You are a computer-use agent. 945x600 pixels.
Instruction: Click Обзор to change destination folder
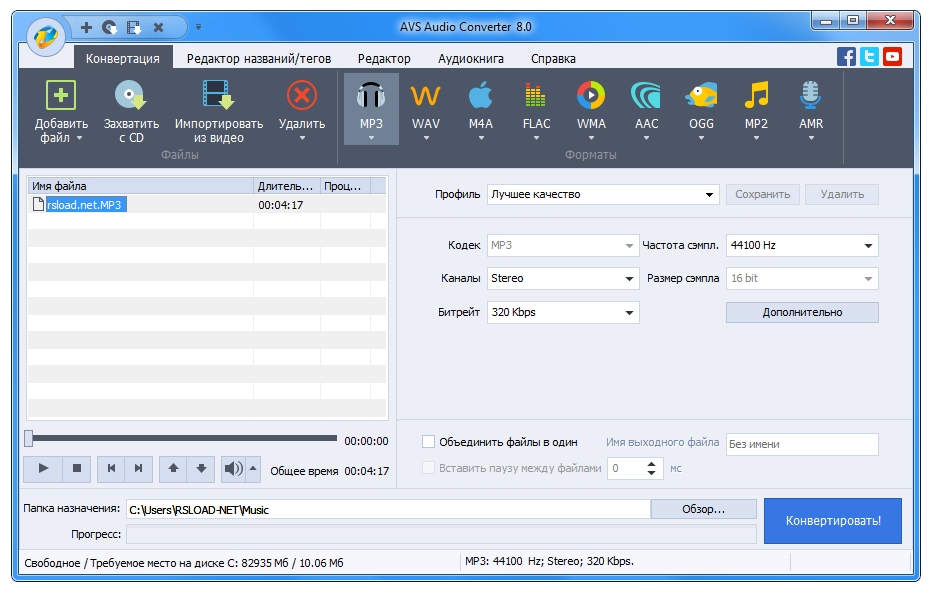(702, 508)
